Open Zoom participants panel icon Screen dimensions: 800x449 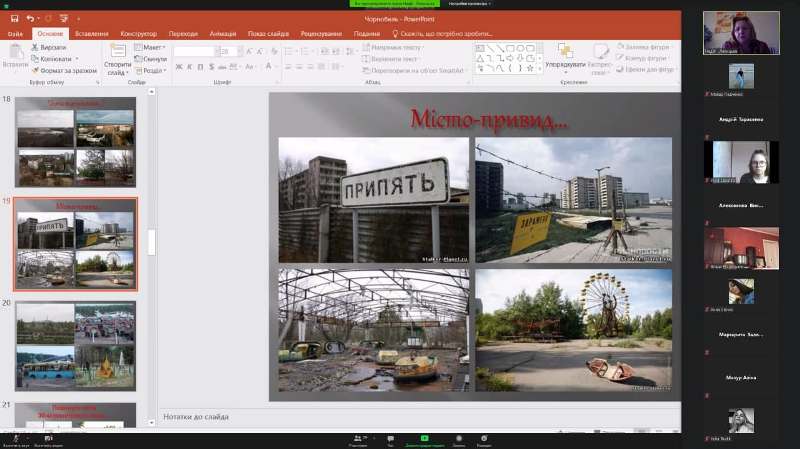click(x=357, y=439)
